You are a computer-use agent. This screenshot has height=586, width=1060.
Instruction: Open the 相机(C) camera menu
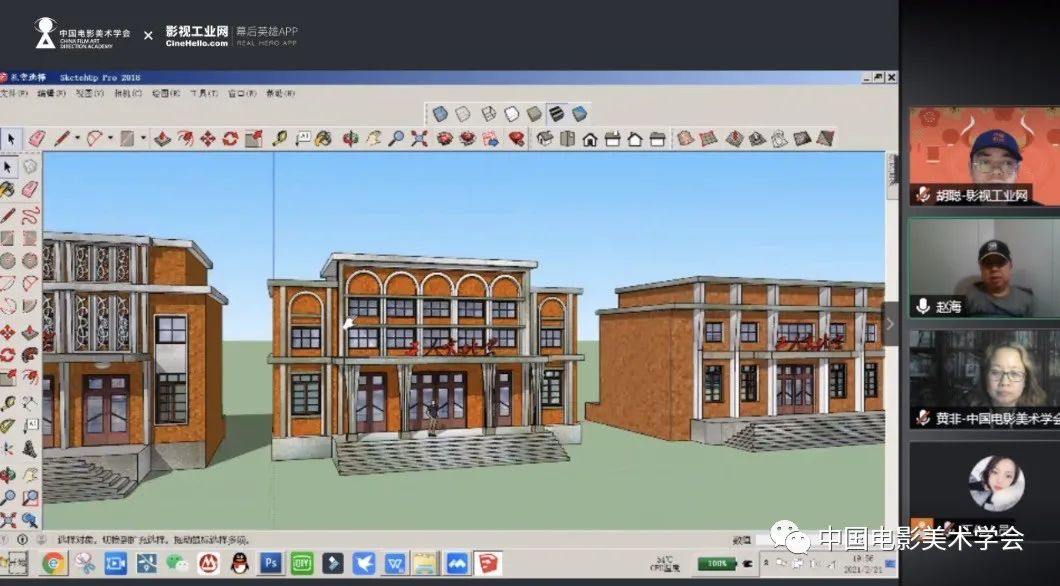click(127, 93)
